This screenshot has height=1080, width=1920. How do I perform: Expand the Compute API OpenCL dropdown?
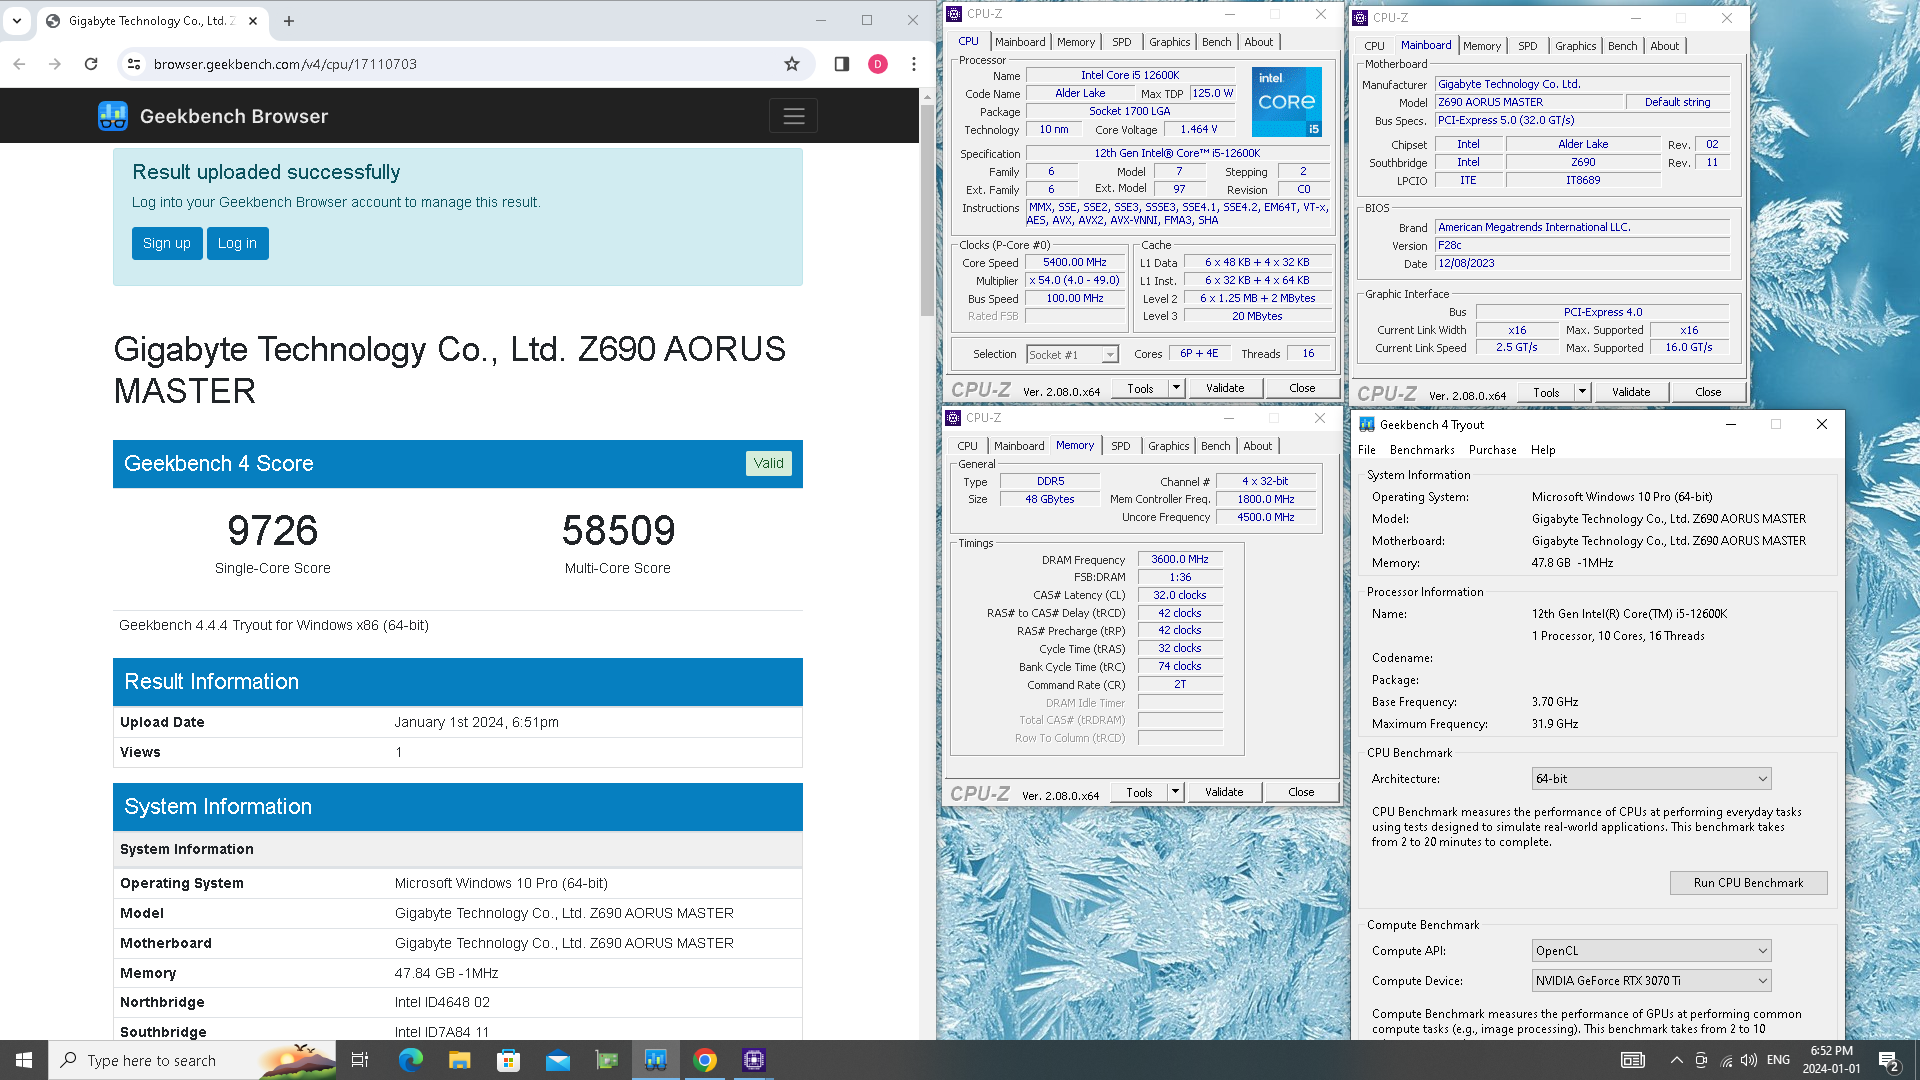(x=1652, y=951)
